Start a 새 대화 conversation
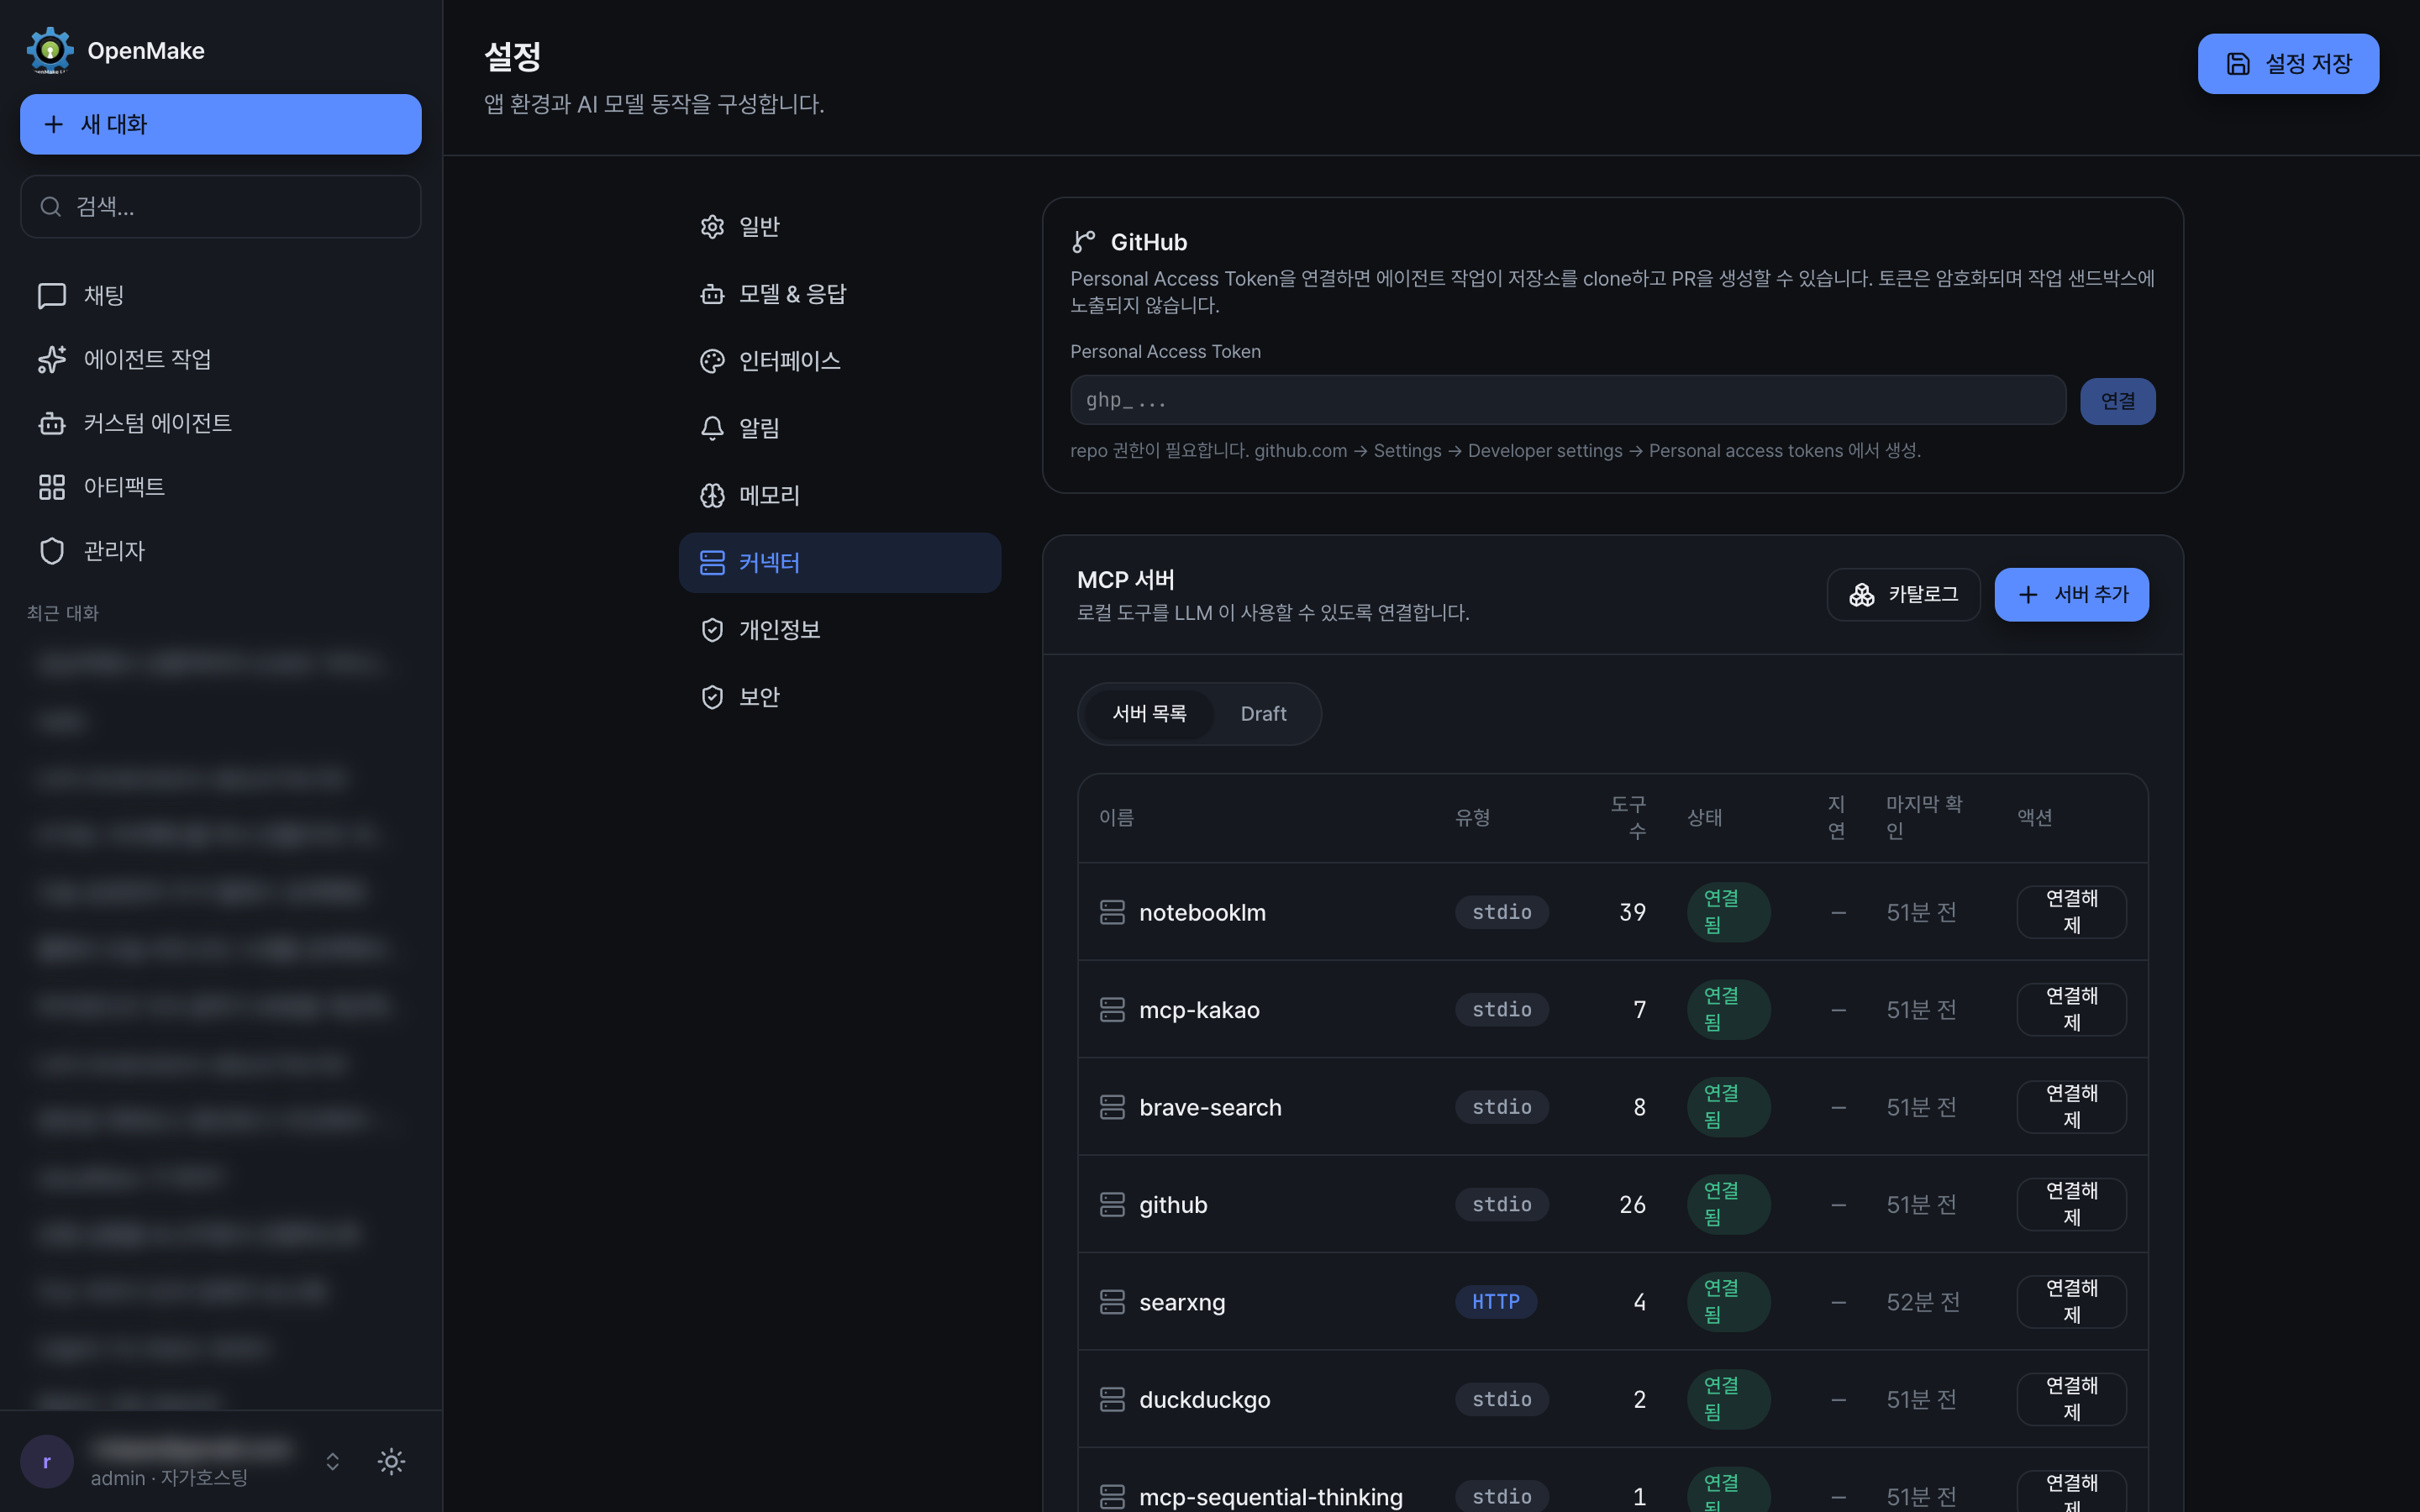2420x1512 pixels. [221, 124]
